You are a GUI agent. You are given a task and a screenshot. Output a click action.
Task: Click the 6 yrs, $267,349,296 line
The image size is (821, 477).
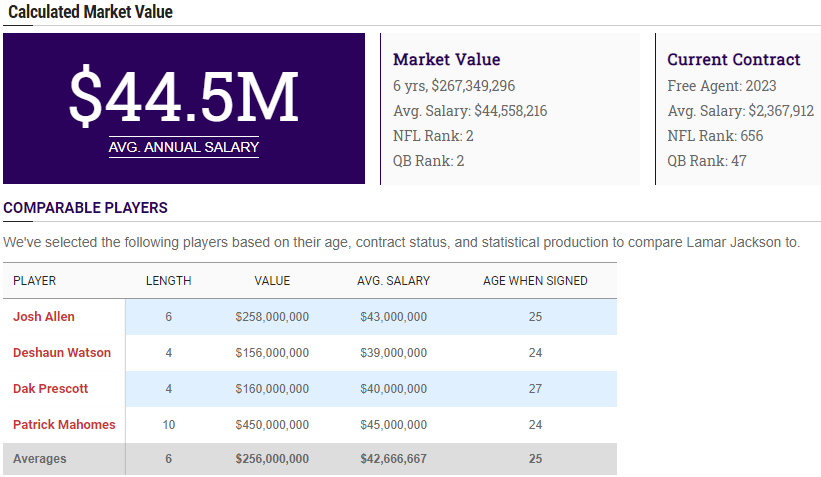click(x=454, y=86)
